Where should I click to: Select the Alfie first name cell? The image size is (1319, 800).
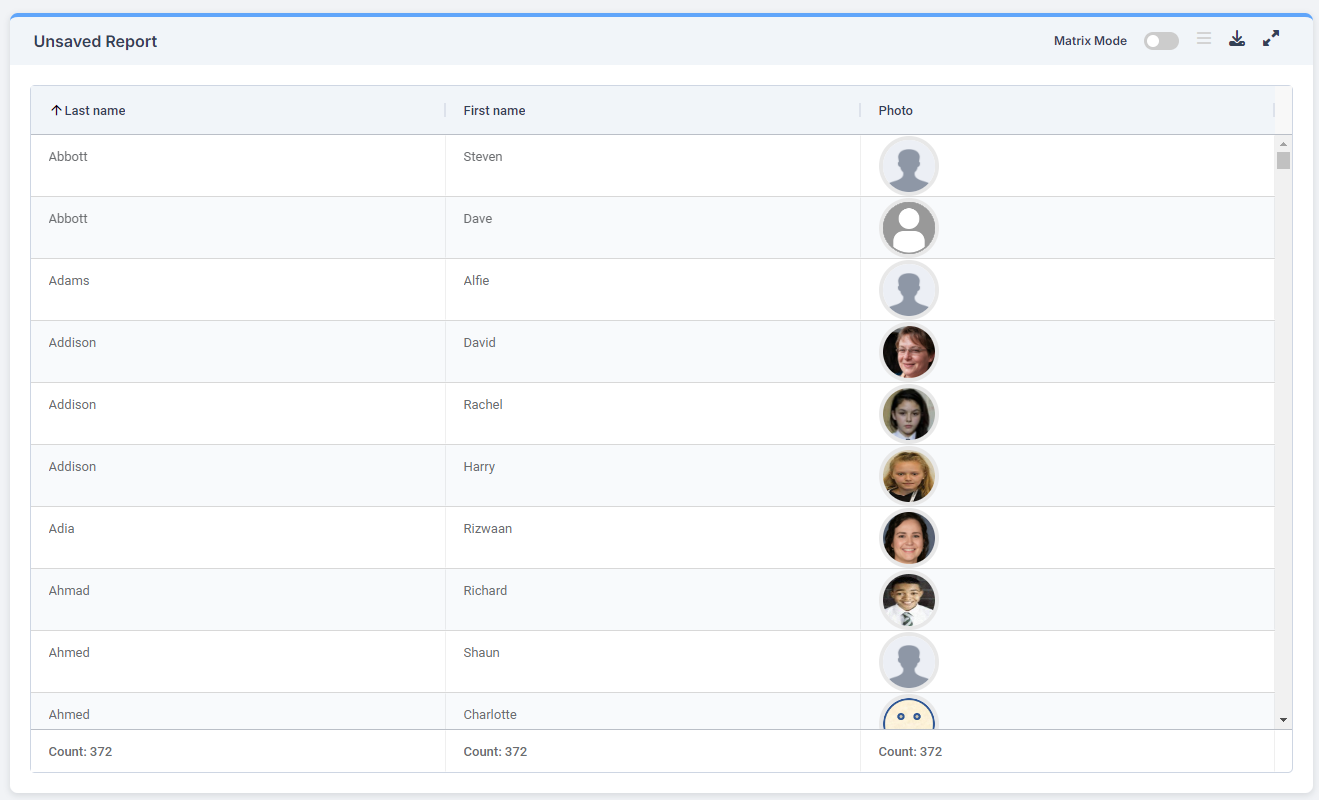476,281
